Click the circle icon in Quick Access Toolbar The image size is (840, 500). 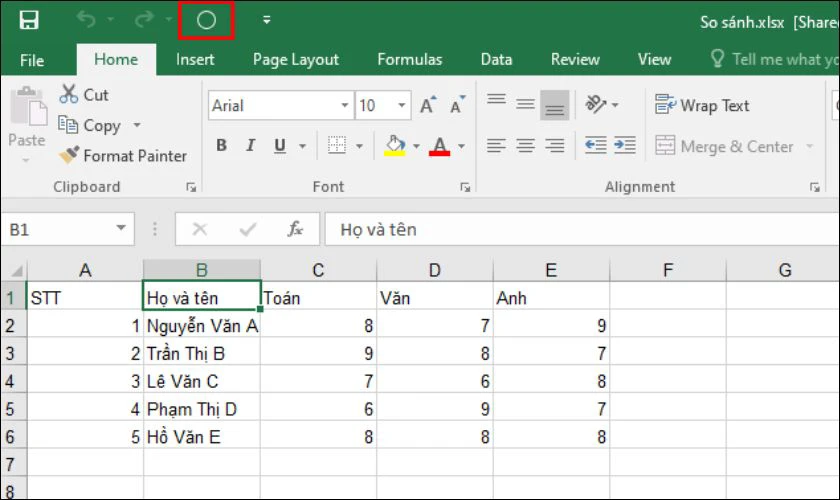pos(206,20)
